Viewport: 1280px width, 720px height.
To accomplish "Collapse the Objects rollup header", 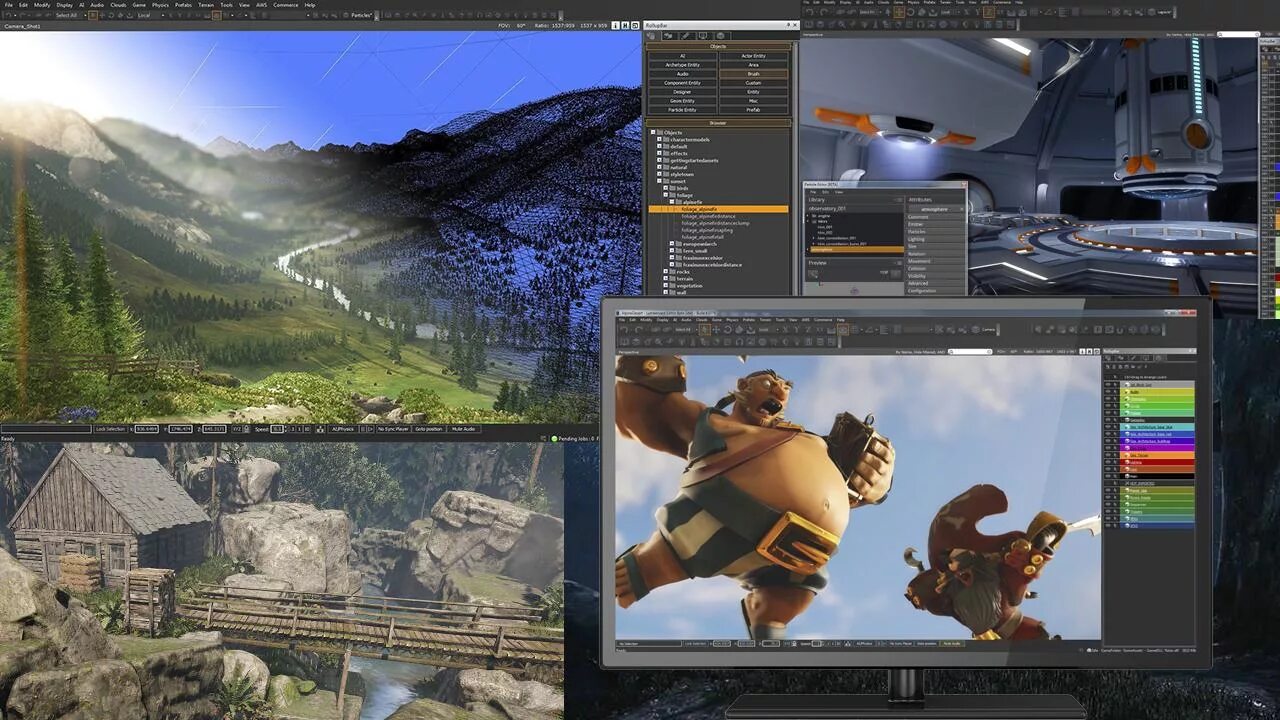I will (x=718, y=46).
